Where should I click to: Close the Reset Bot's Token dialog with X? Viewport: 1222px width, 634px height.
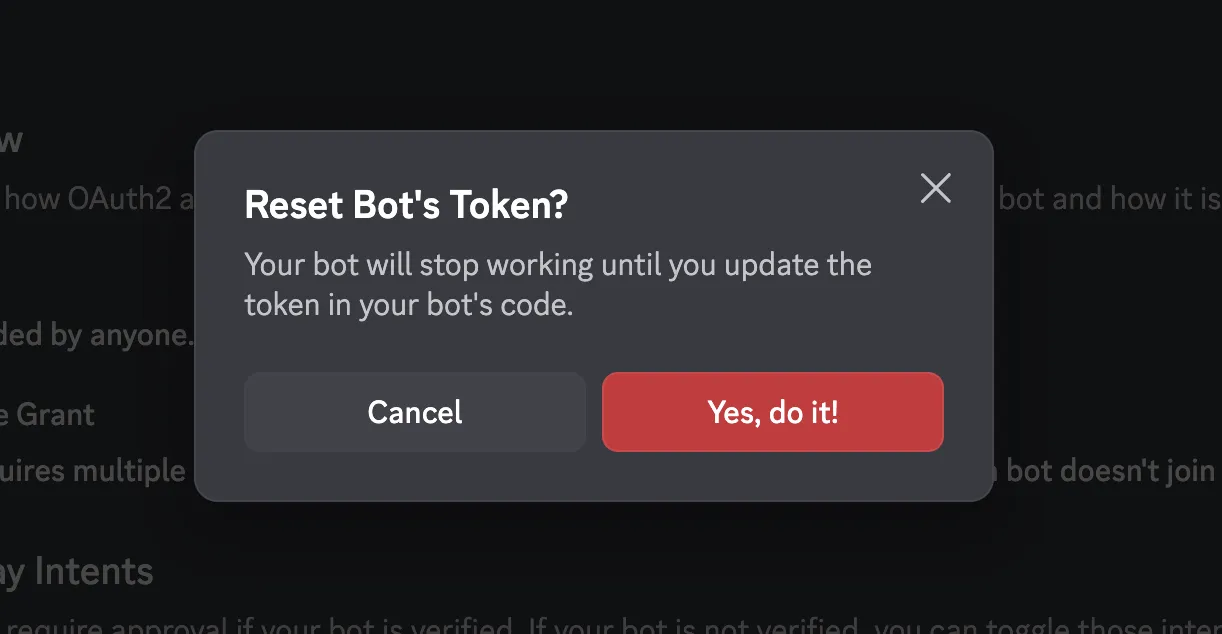coord(935,188)
